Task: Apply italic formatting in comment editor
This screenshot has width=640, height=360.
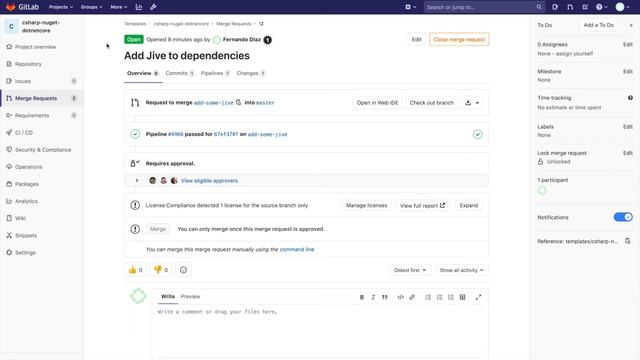Action: point(373,297)
